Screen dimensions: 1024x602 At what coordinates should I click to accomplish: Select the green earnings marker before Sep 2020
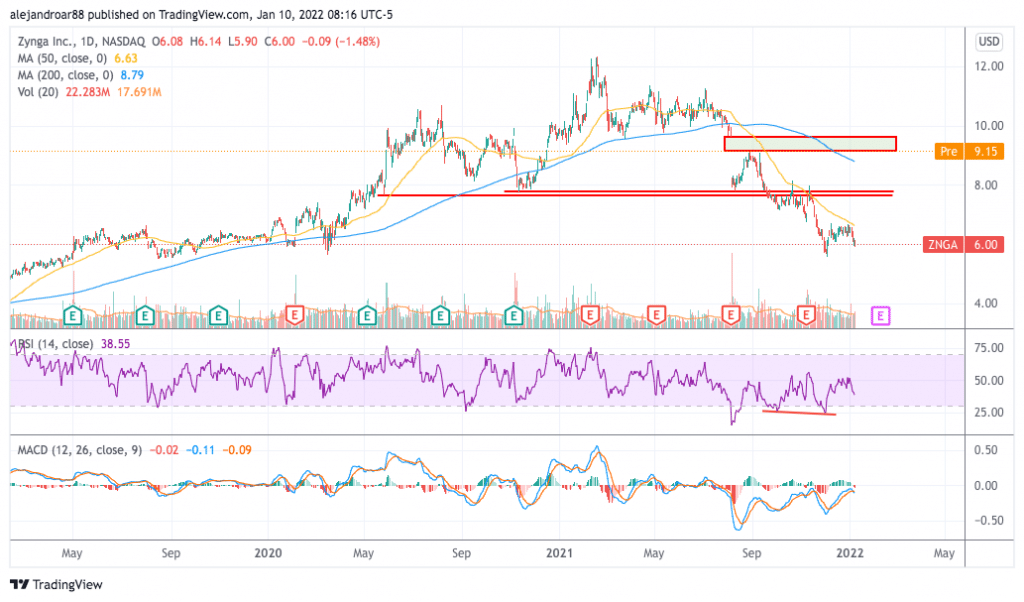441,316
